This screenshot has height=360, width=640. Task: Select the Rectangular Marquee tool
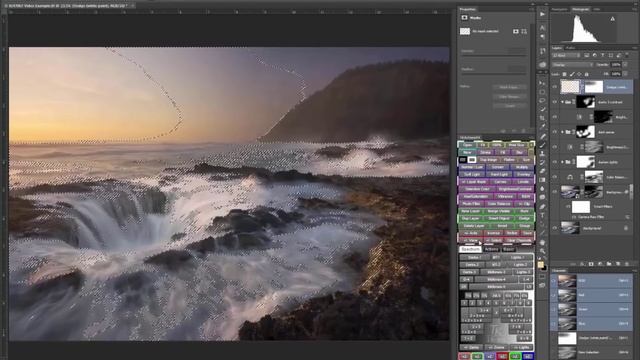tap(542, 91)
